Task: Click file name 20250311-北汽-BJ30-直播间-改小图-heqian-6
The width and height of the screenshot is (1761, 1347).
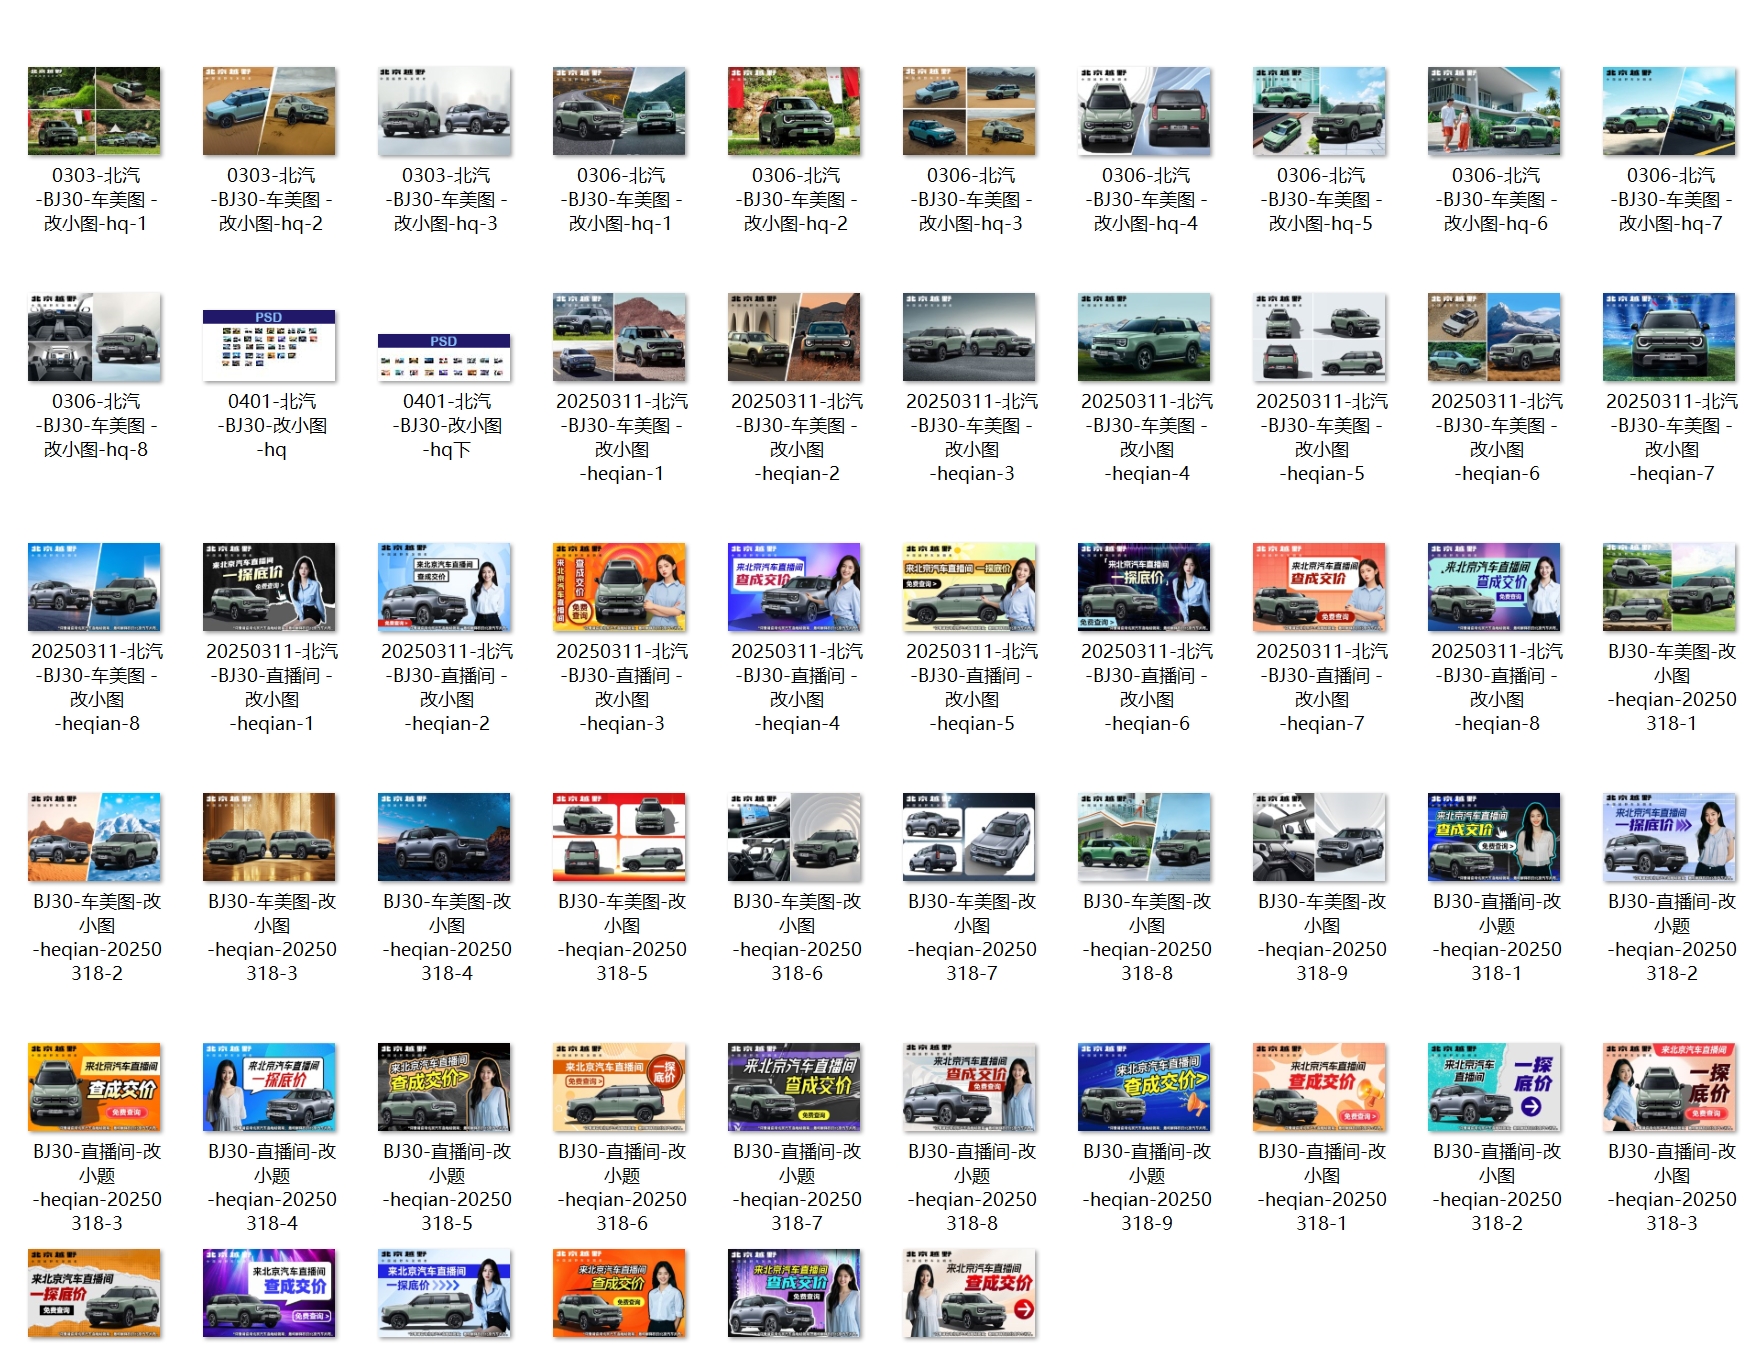Action: 1147,687
